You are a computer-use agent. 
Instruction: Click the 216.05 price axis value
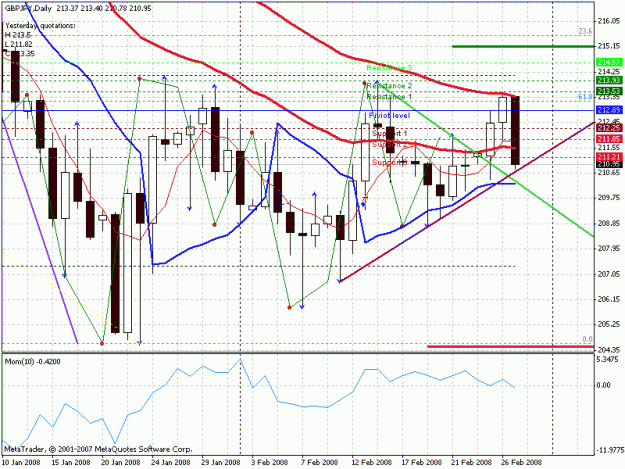(609, 21)
